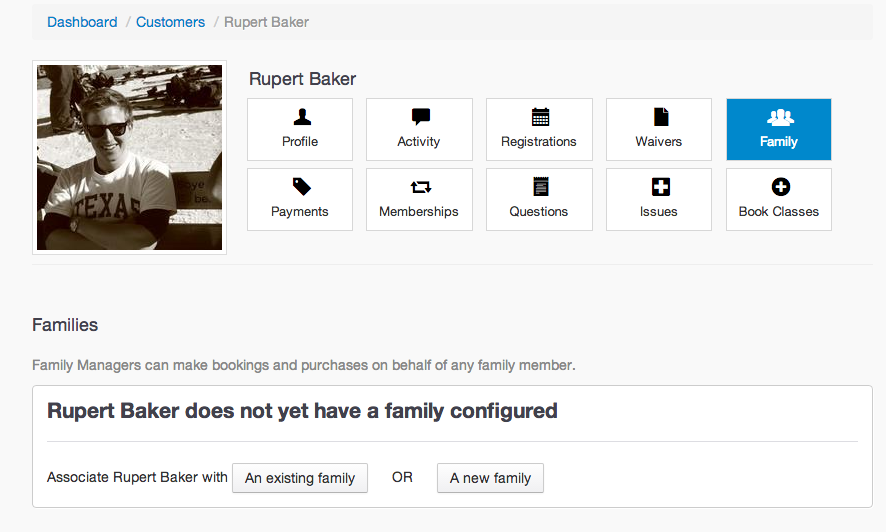Open the Waivers tab label
The image size is (886, 532).
659,142
